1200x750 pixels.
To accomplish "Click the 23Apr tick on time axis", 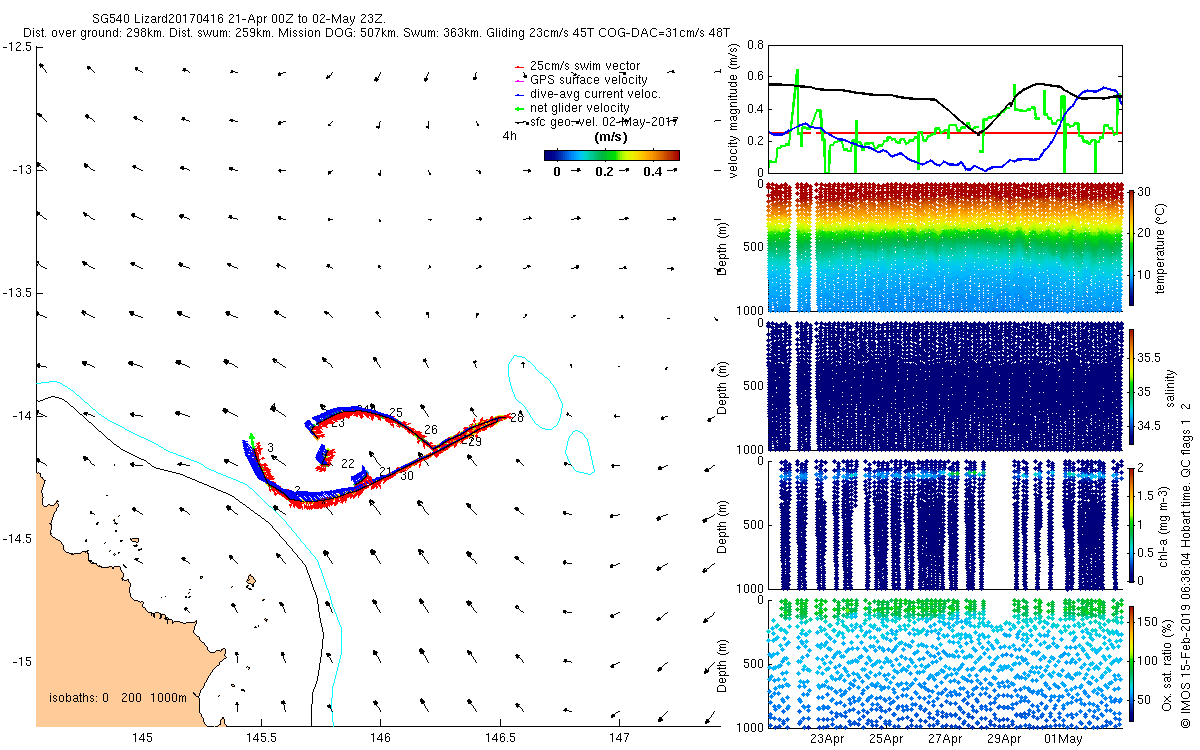I will [x=829, y=740].
